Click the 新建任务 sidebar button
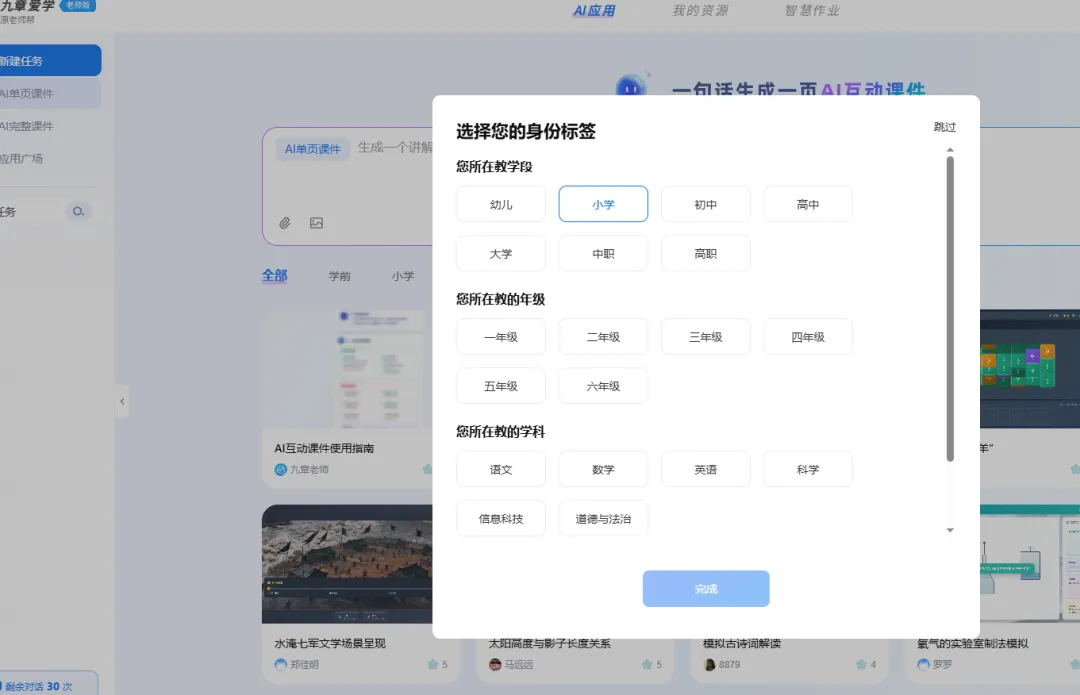 click(50, 61)
